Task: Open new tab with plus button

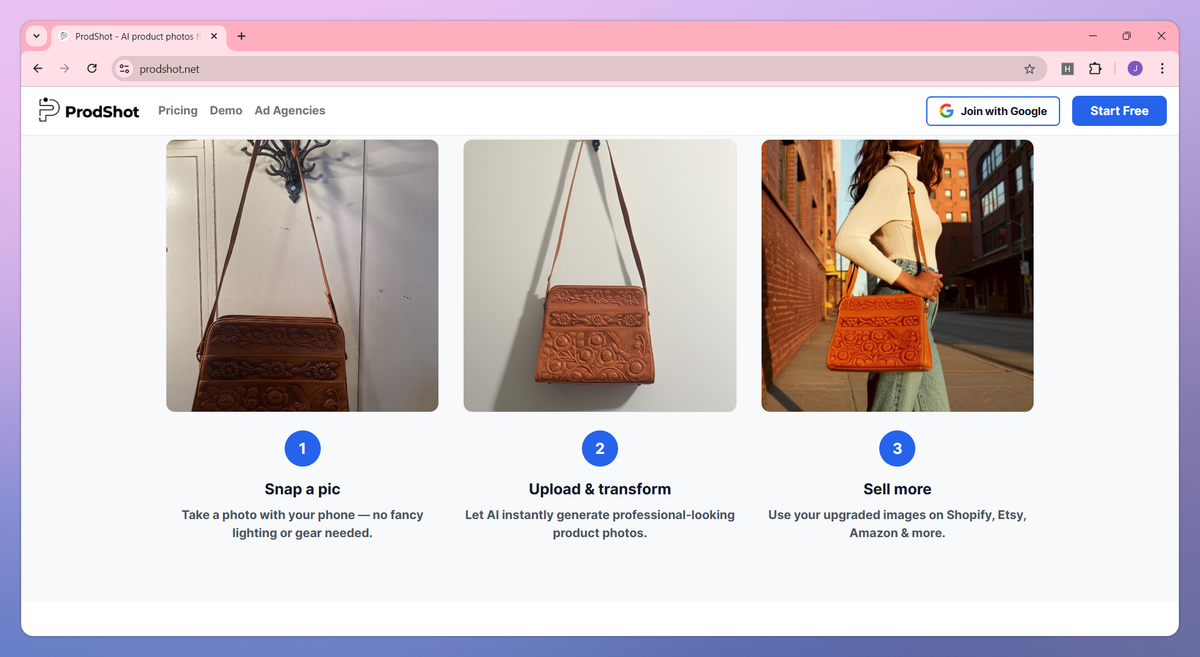Action: (241, 36)
